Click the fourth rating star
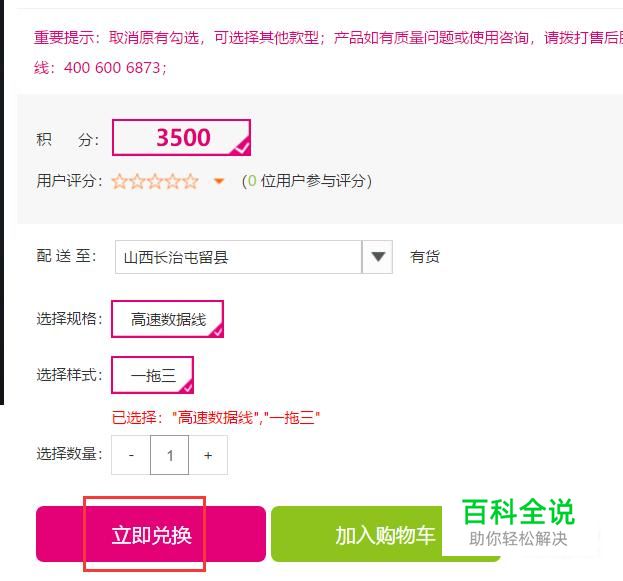Screen dimensions: 623x581 (x=173, y=182)
